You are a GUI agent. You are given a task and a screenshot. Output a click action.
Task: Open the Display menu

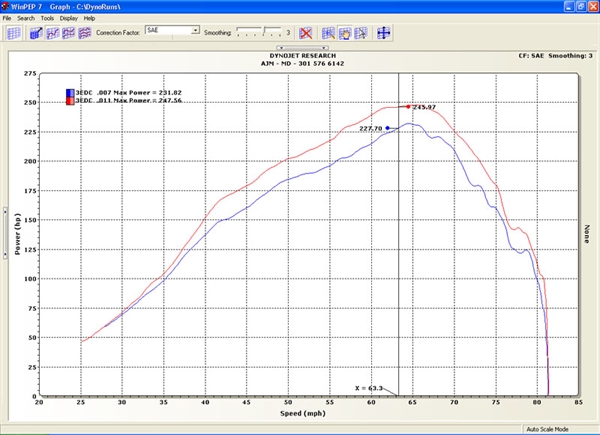[68, 18]
